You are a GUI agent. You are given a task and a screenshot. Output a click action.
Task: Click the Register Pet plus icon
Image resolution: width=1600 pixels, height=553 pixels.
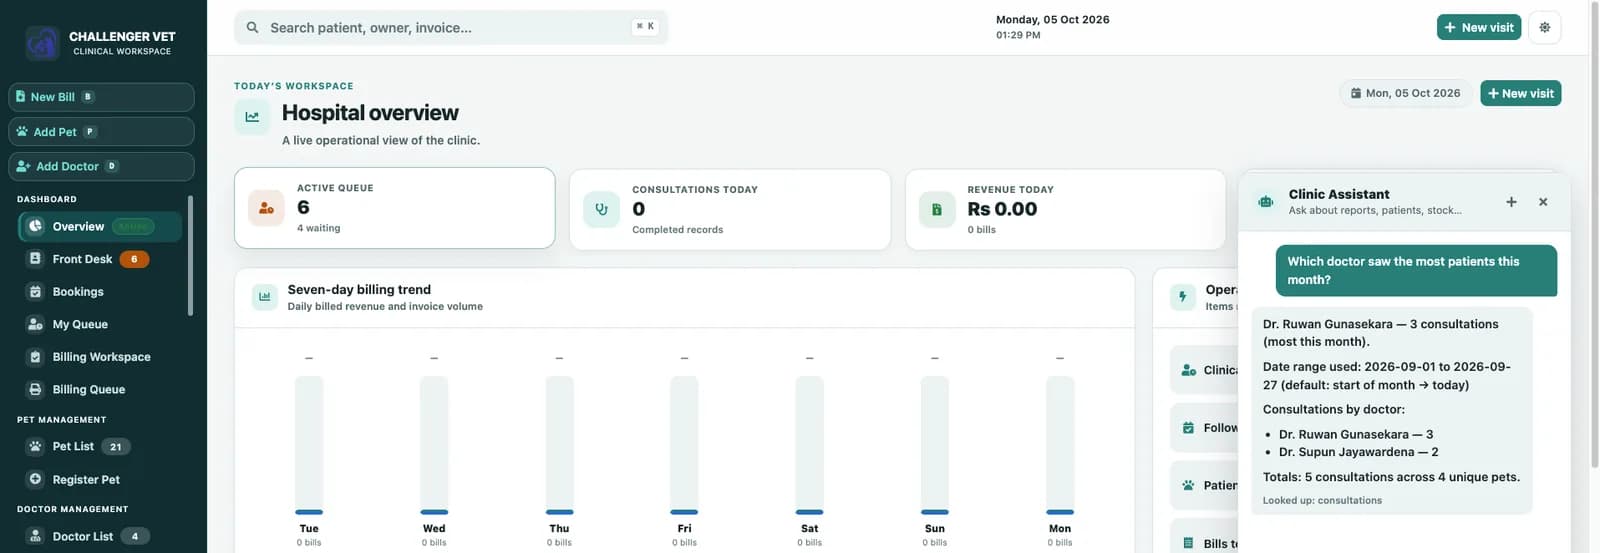pos(35,479)
